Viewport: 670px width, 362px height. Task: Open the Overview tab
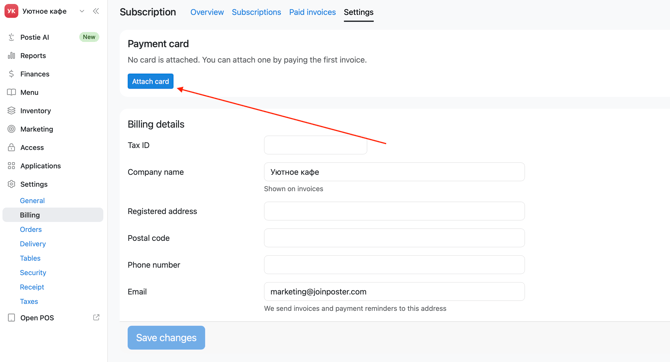pos(207,12)
